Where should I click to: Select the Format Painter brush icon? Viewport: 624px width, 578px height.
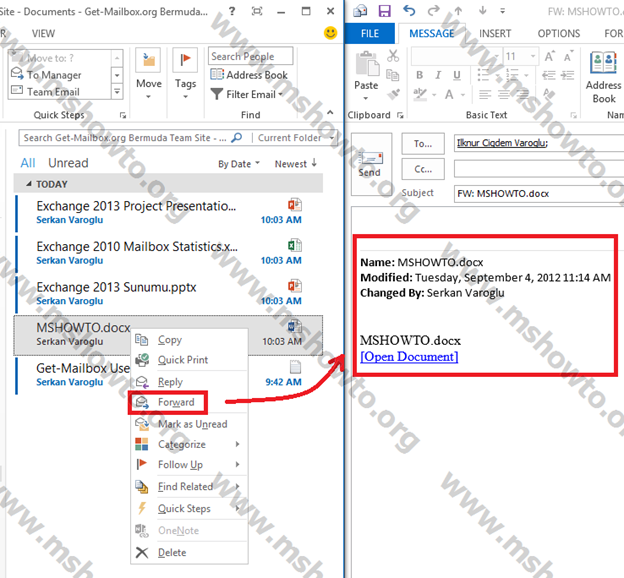click(x=394, y=94)
